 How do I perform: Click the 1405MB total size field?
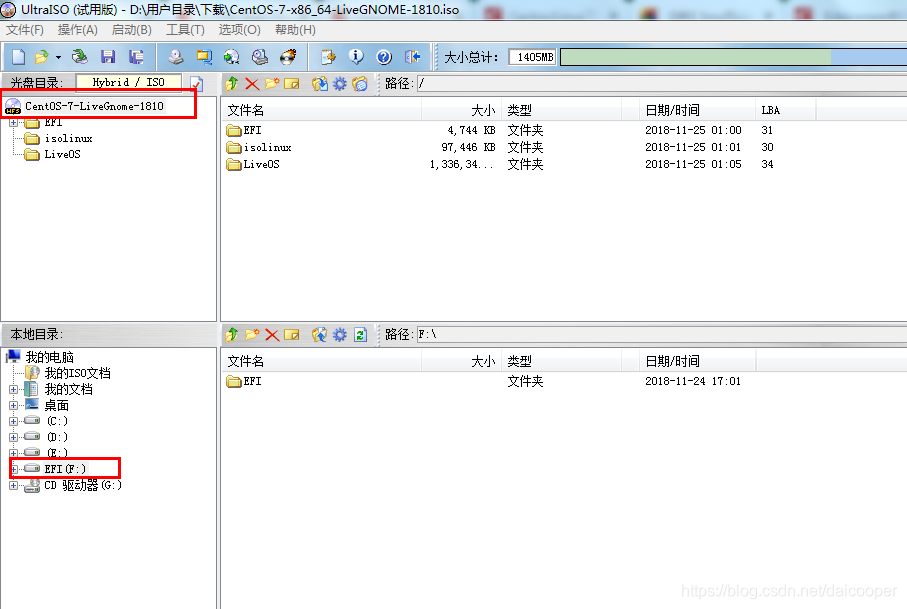[x=532, y=57]
